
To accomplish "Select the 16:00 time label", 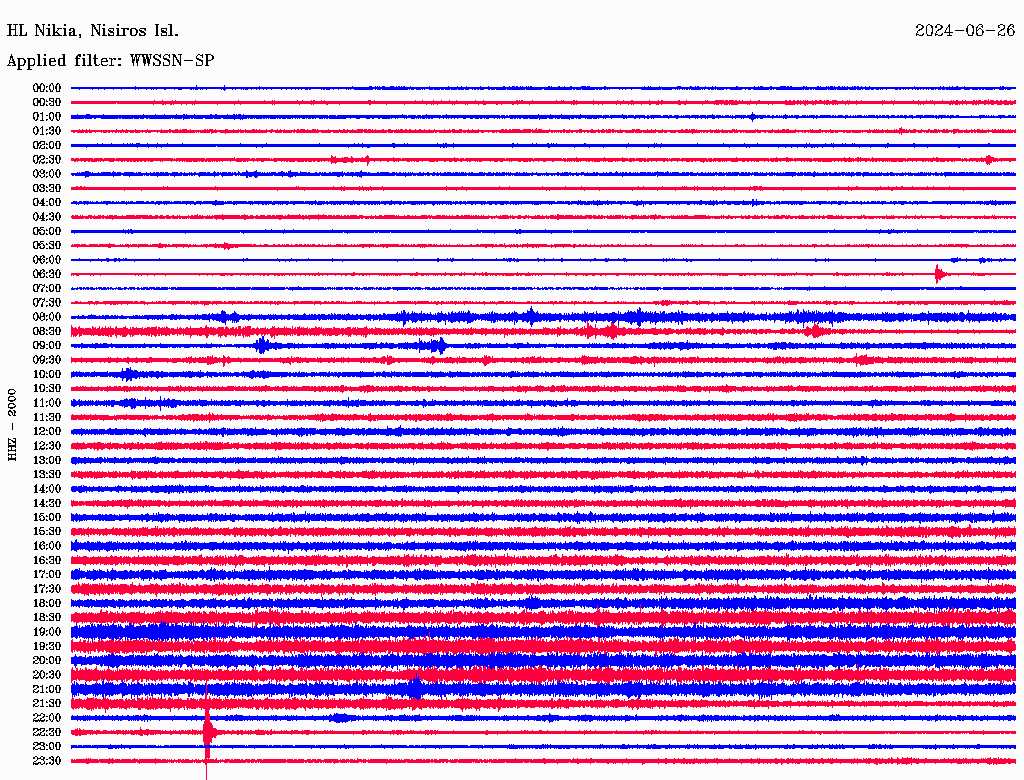I will click(47, 546).
